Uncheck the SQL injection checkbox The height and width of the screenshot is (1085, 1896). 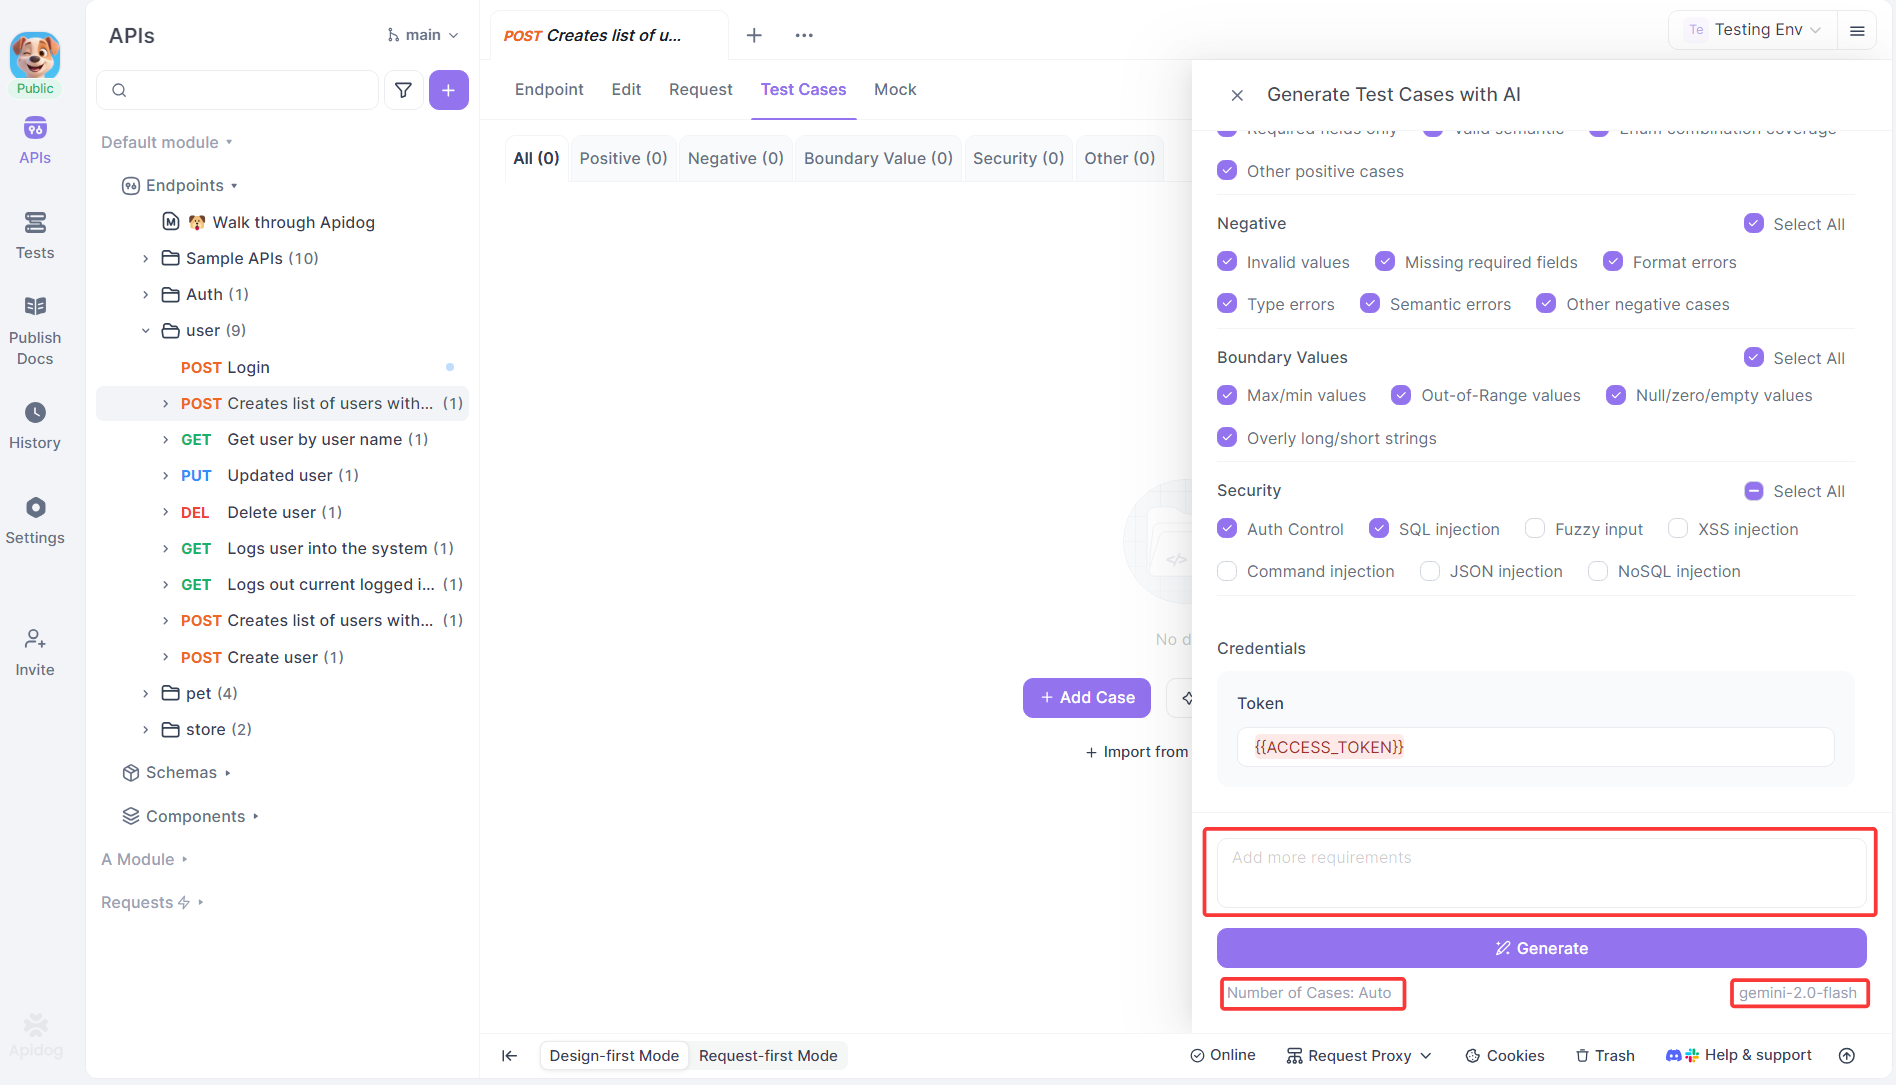[1379, 529]
